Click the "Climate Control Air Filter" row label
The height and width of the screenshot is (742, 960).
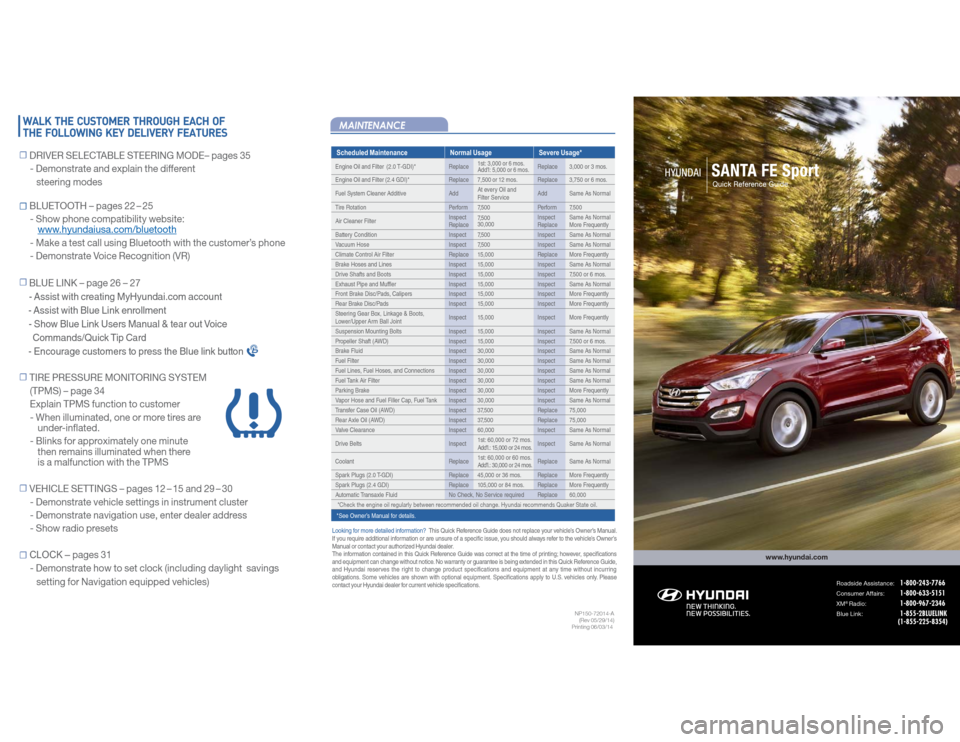tap(365, 255)
